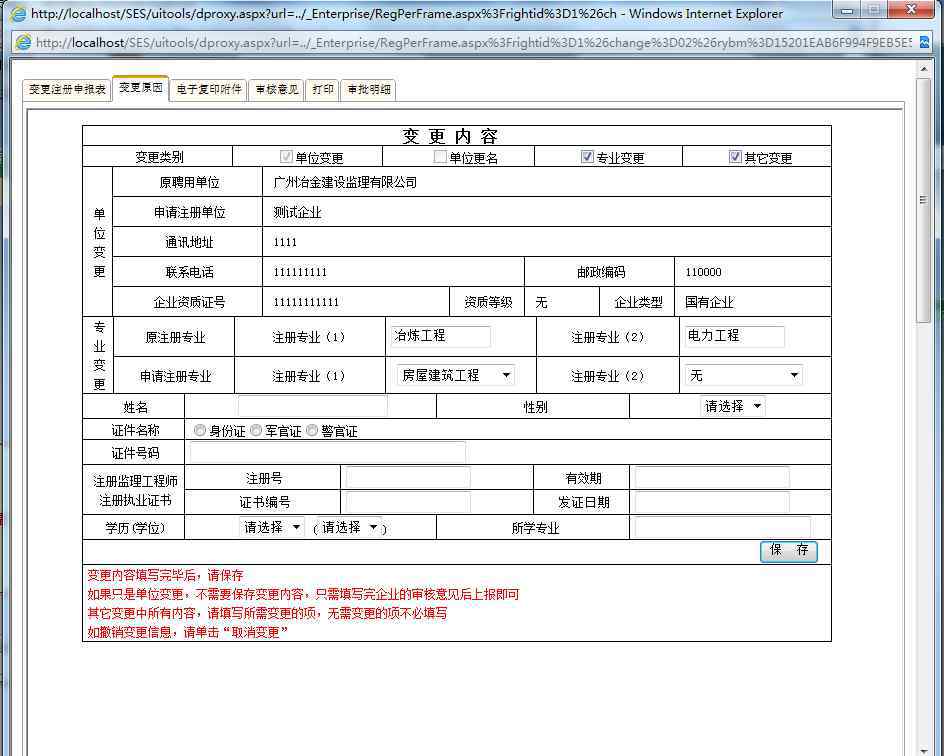944x756 pixels.
Task: Select the 警官证 radio button
Action: pos(312,430)
